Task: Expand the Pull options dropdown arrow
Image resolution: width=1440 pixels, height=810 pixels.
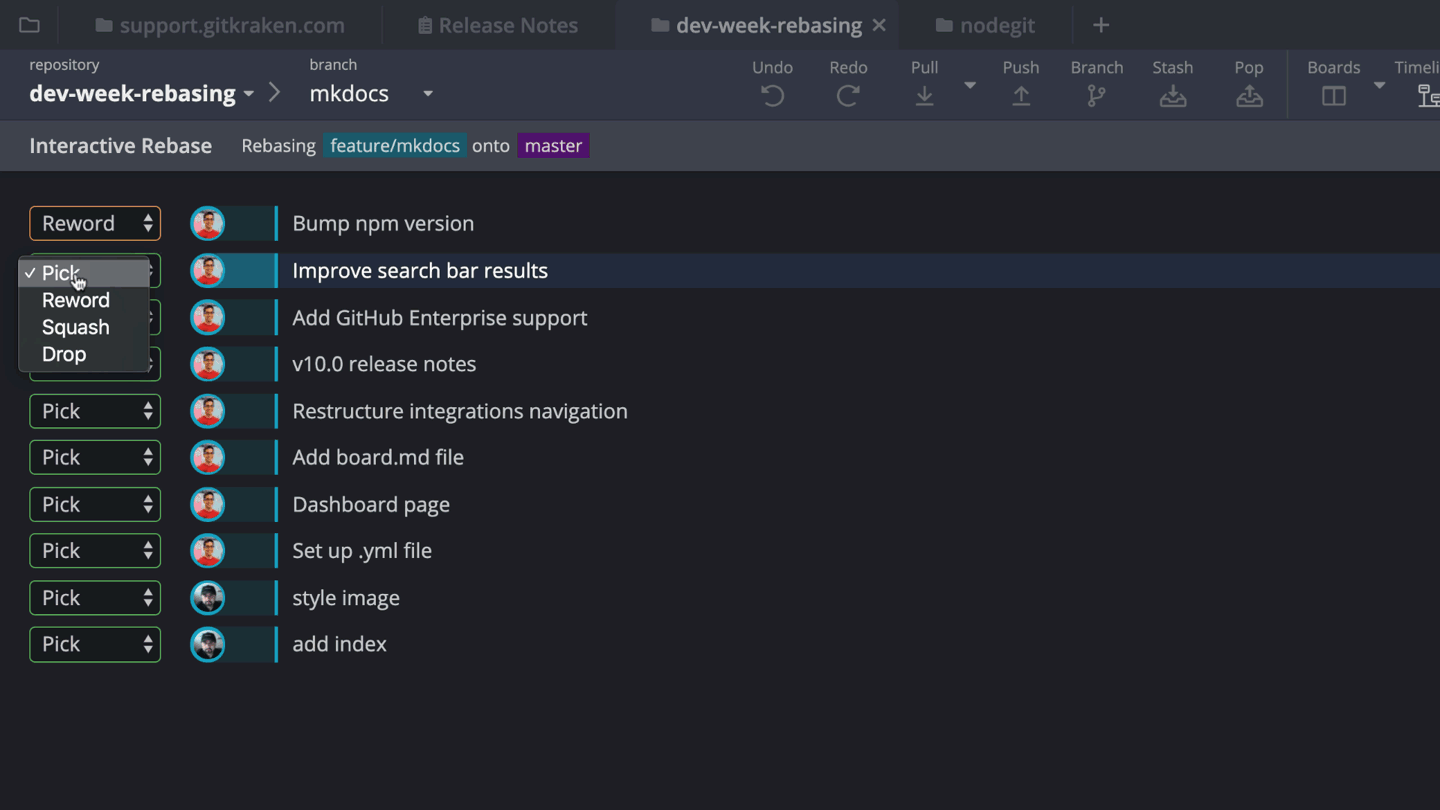Action: pyautogui.click(x=969, y=86)
